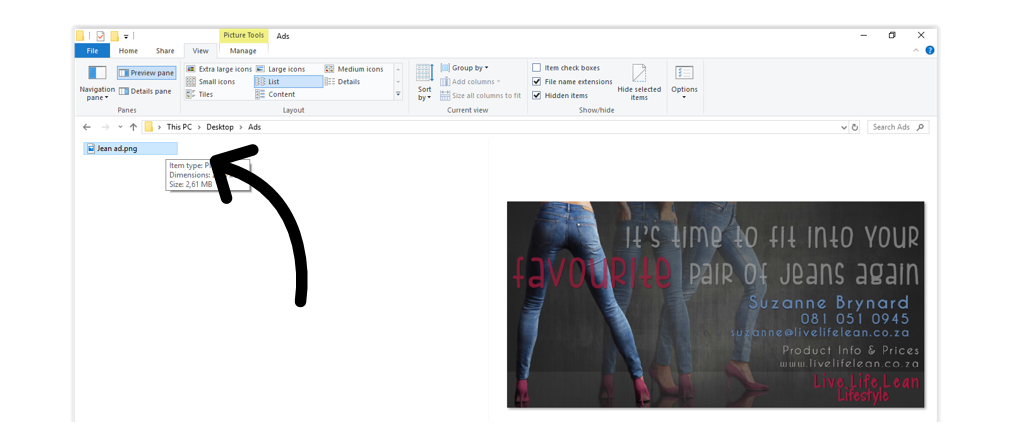The image size is (1011, 445).
Task: Click the Hide selected items icon
Action: [x=639, y=82]
